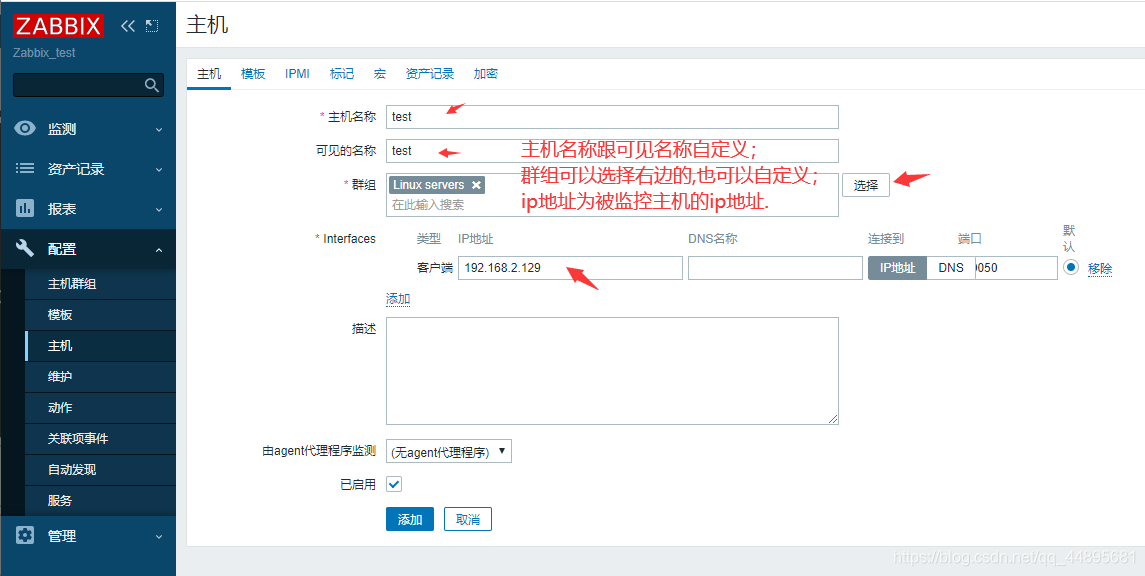Click the Zabbix_test server name
Screen dimensions: 1145x576
click(x=45, y=53)
